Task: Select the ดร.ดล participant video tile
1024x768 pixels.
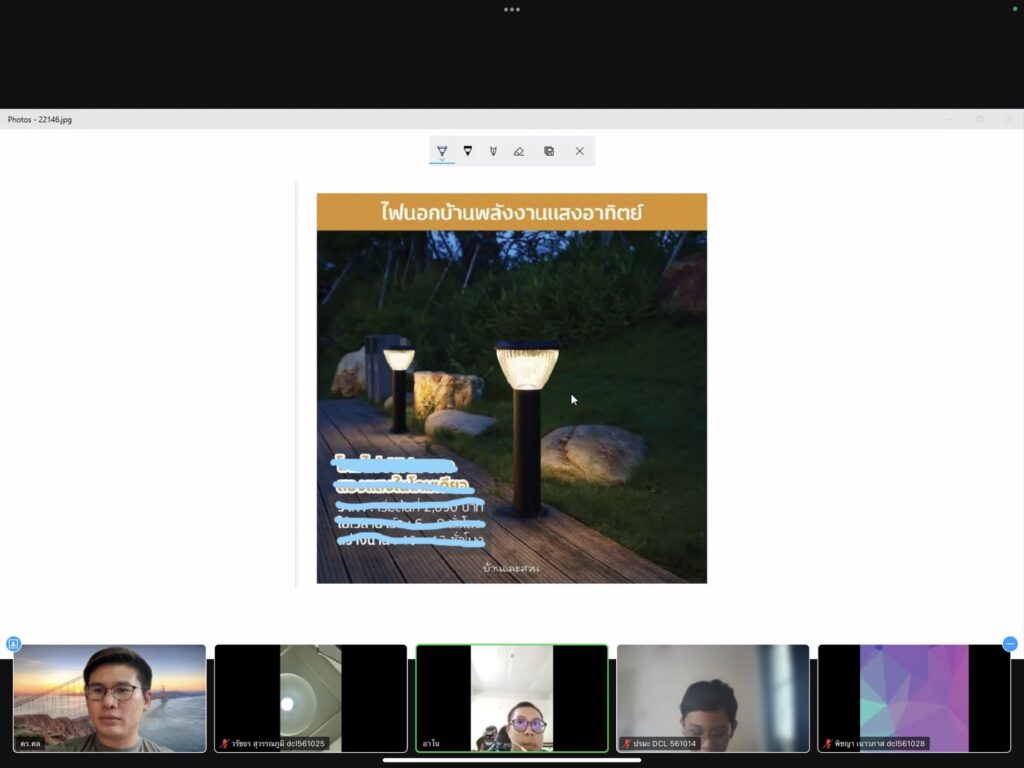Action: tap(109, 698)
